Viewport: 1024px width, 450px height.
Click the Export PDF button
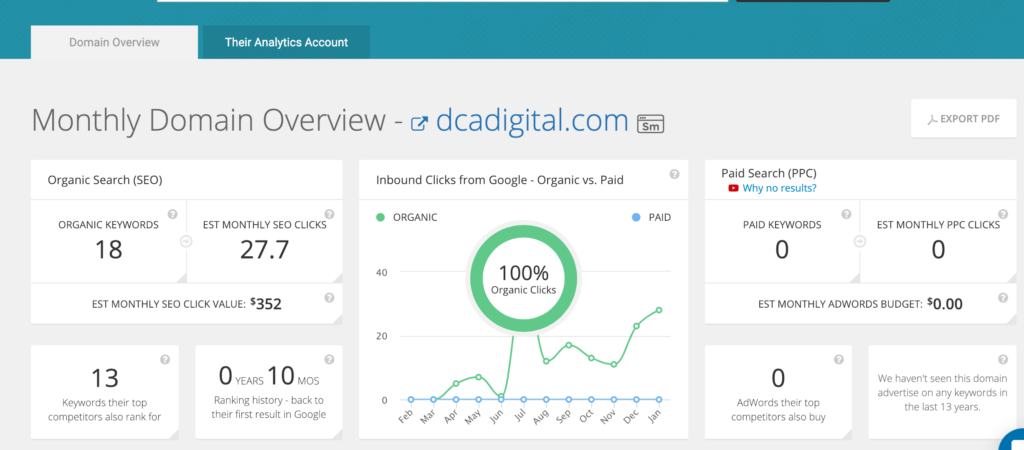(964, 119)
